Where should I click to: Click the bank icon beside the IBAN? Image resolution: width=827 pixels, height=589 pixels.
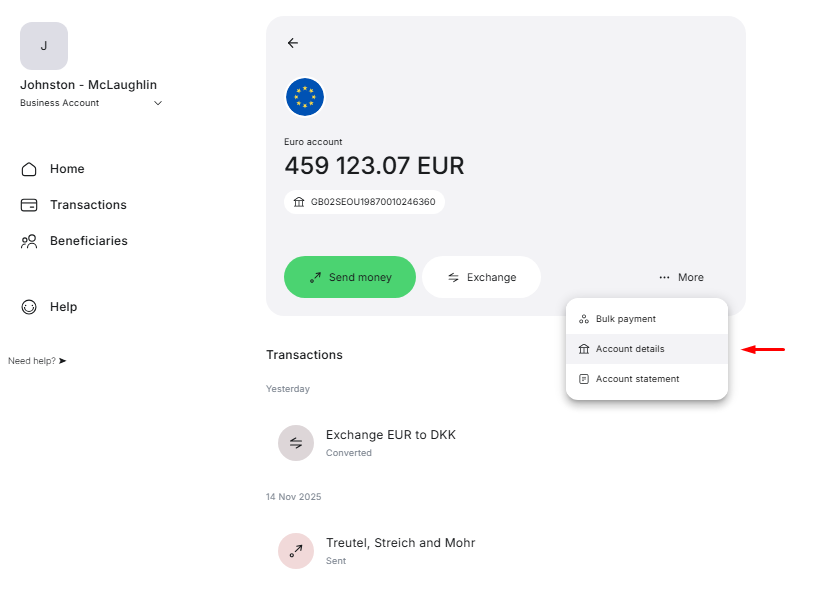click(299, 202)
